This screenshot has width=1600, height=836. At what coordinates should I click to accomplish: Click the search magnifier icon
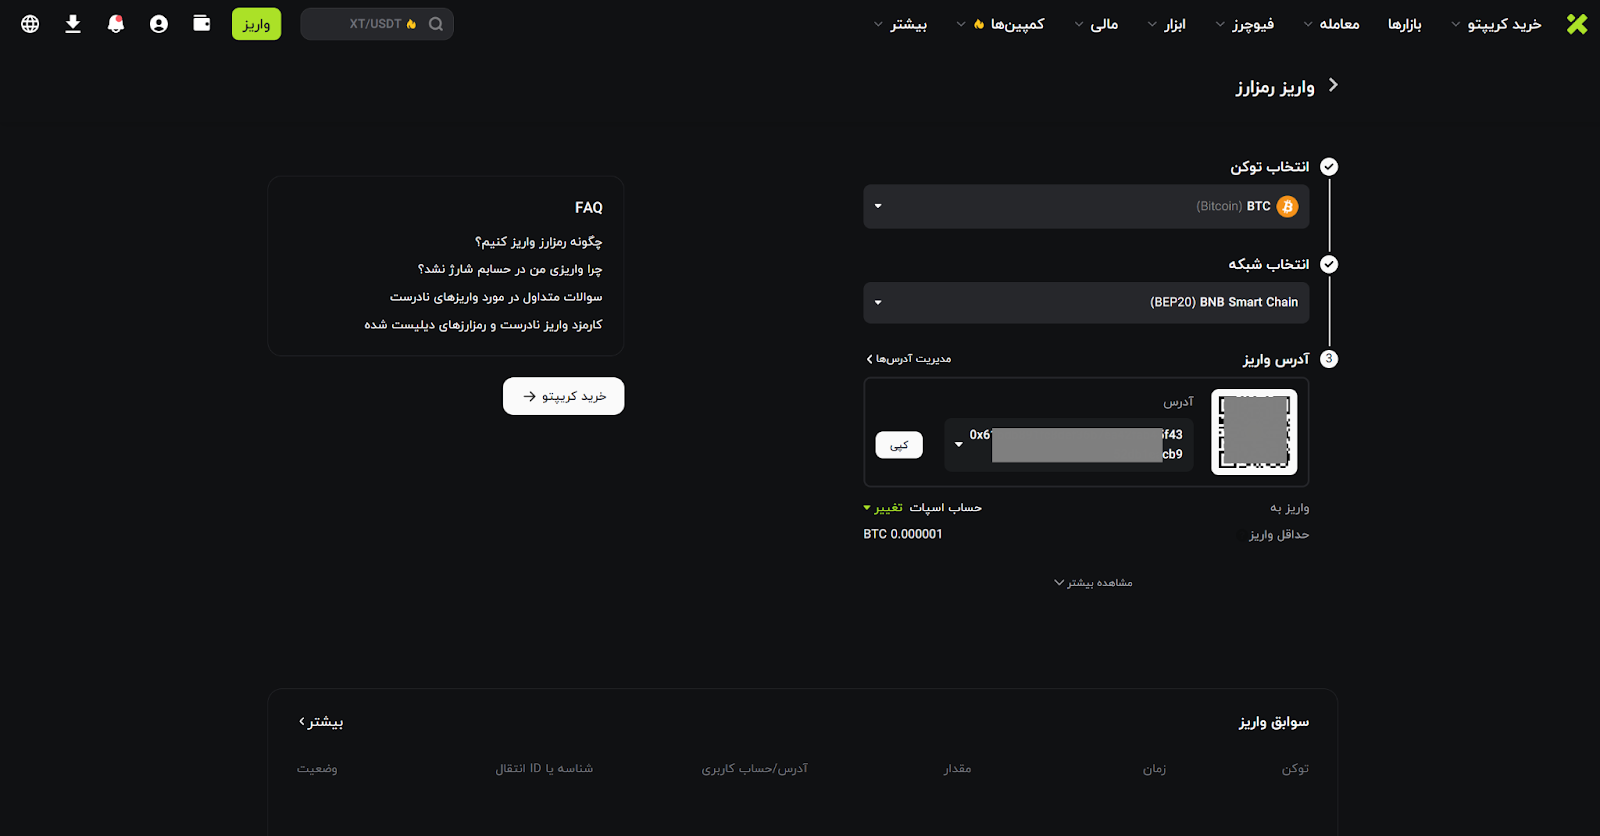pyautogui.click(x=436, y=24)
